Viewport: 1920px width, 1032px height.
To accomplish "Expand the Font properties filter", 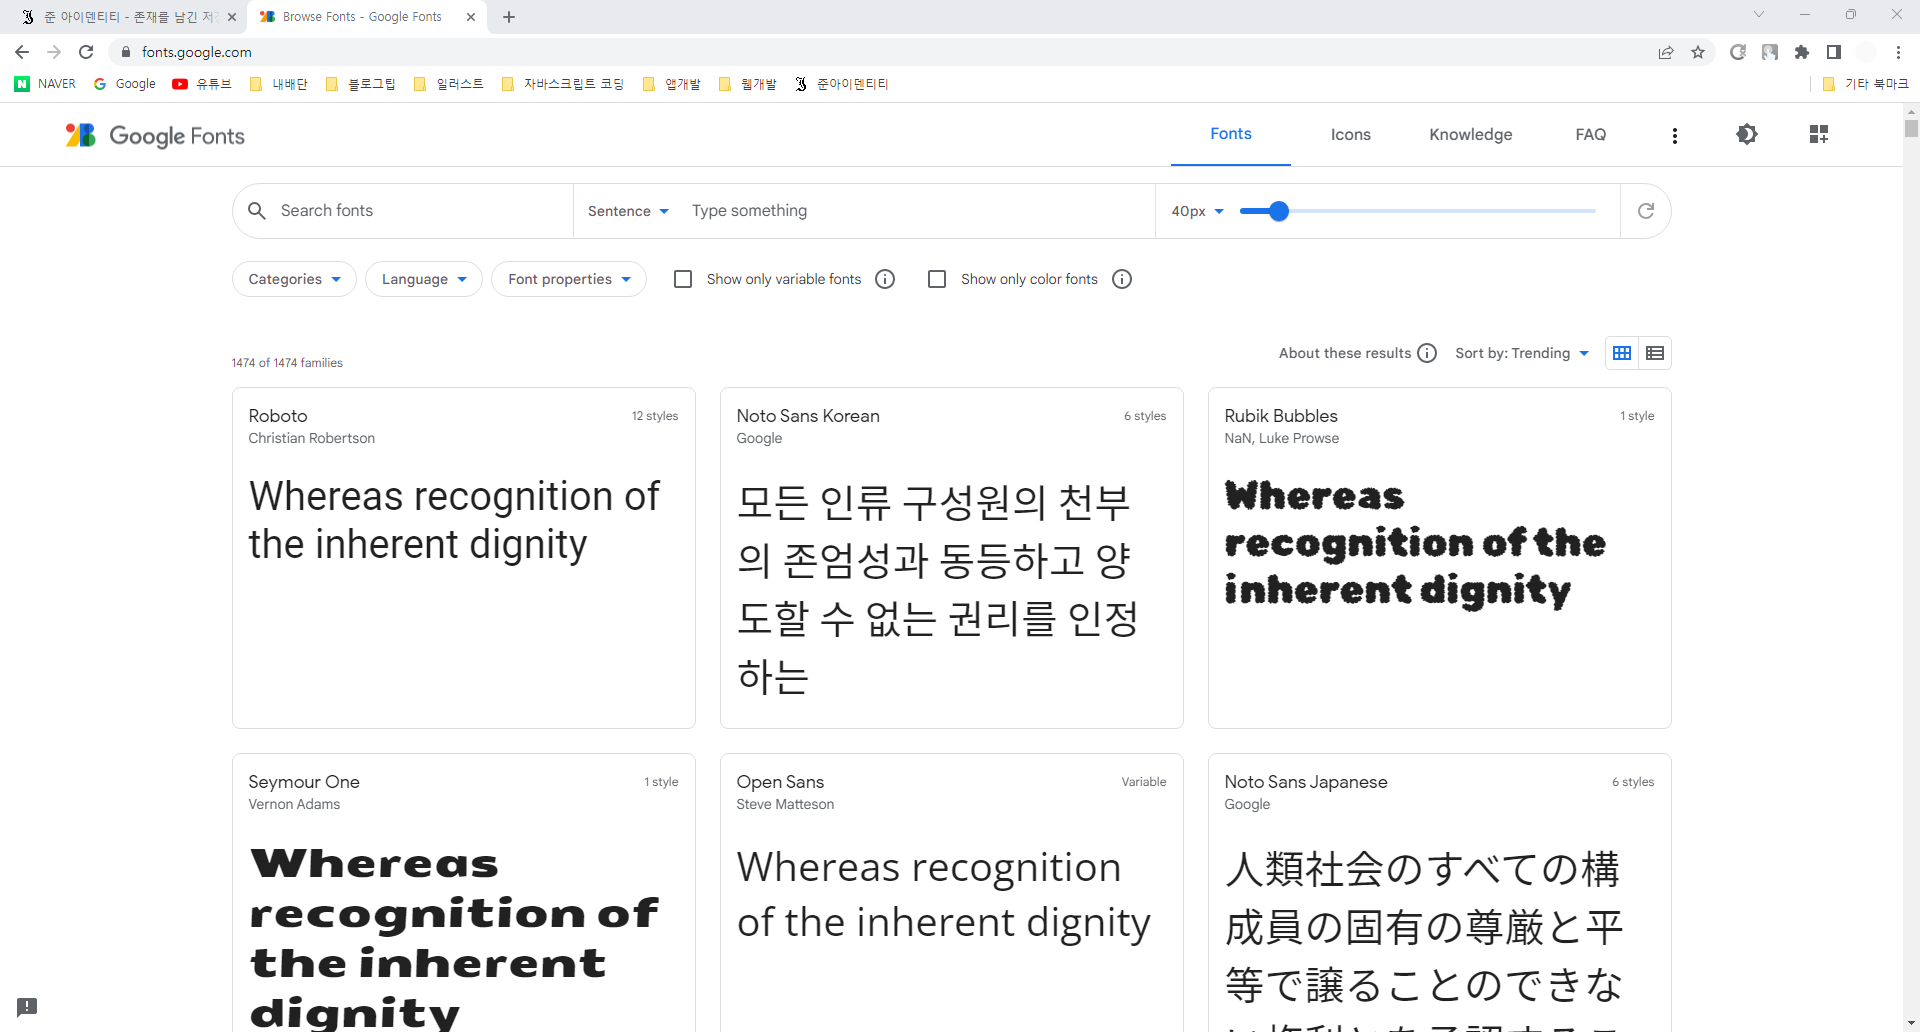I will pos(569,279).
